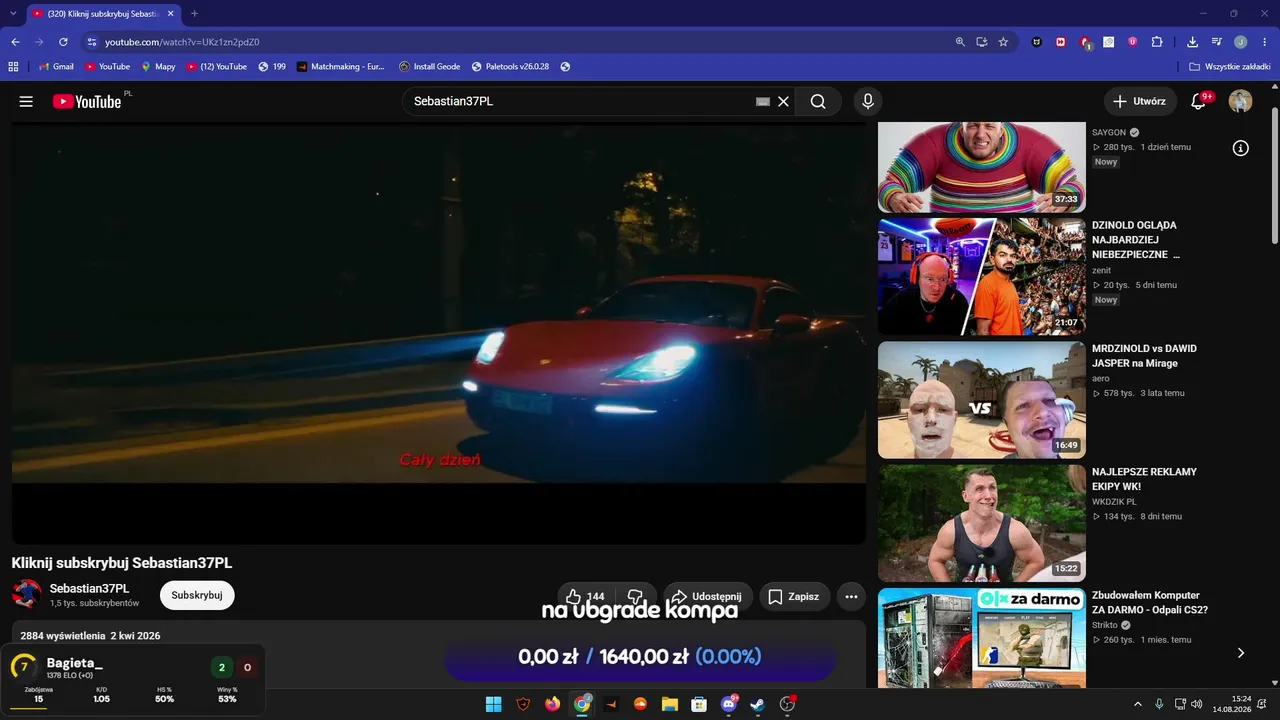1280x720 pixels.
Task: Open the Apps grid in bookmarks bar
Action: click(13, 67)
